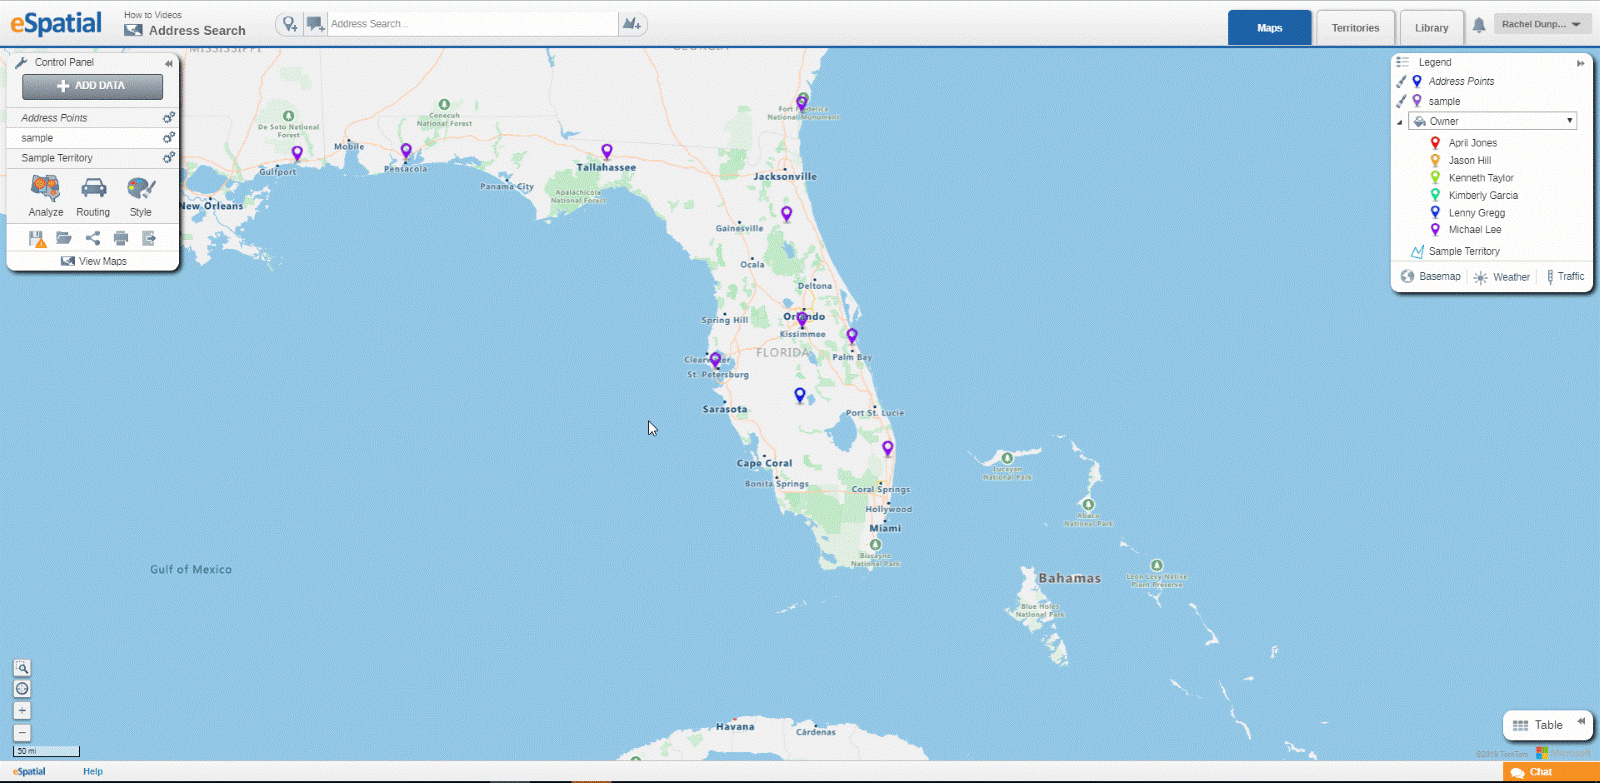Open the Basemap options
This screenshot has height=783, width=1600.
[x=1431, y=276]
